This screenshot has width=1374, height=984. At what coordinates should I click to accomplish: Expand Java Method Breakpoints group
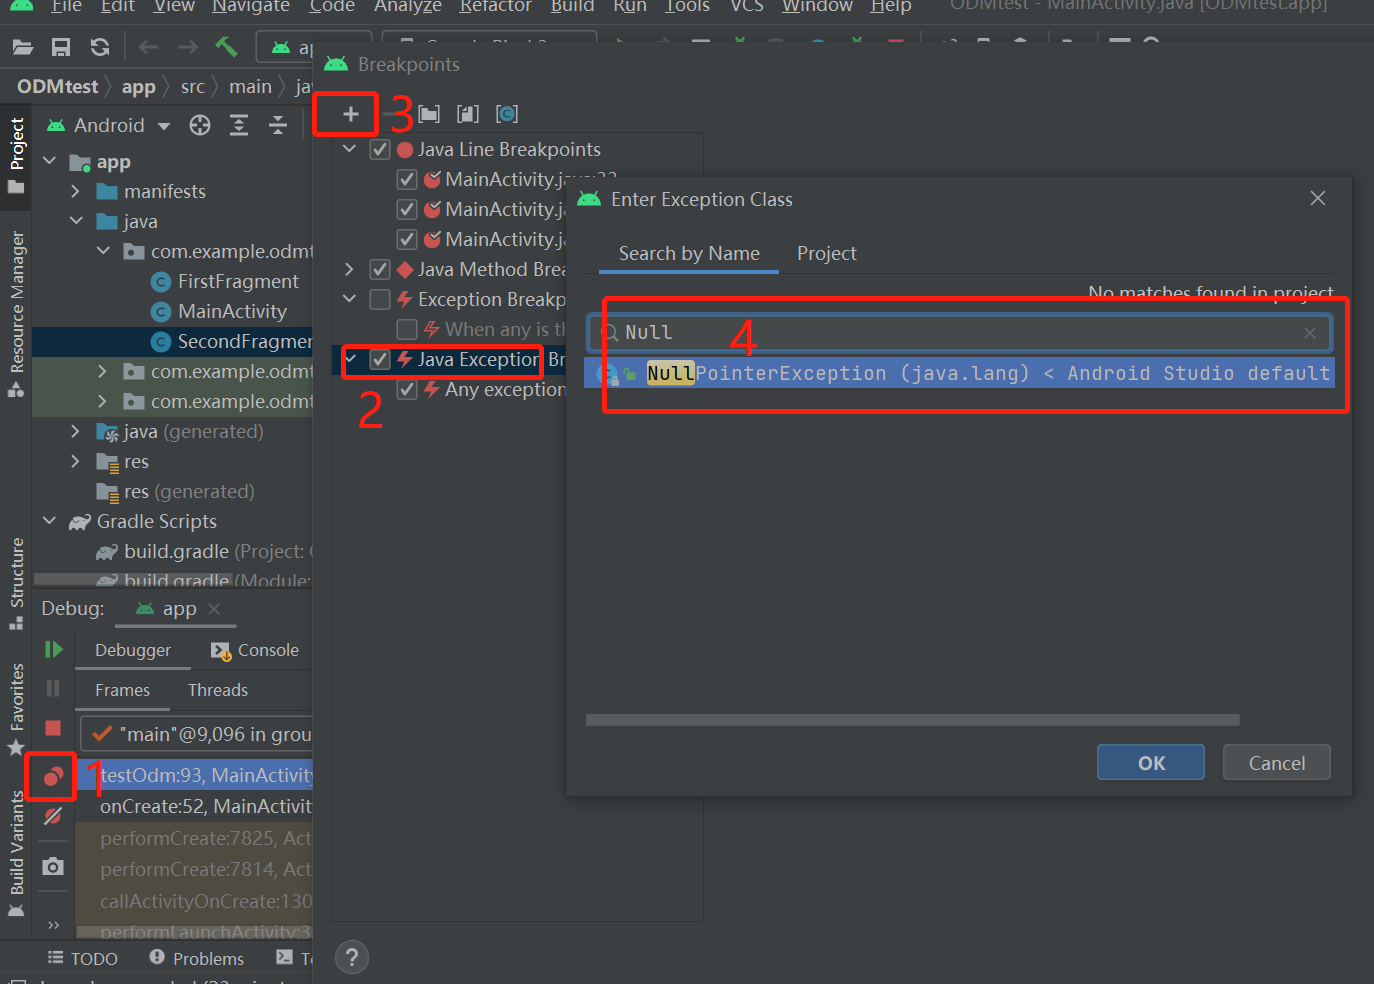[x=349, y=269]
